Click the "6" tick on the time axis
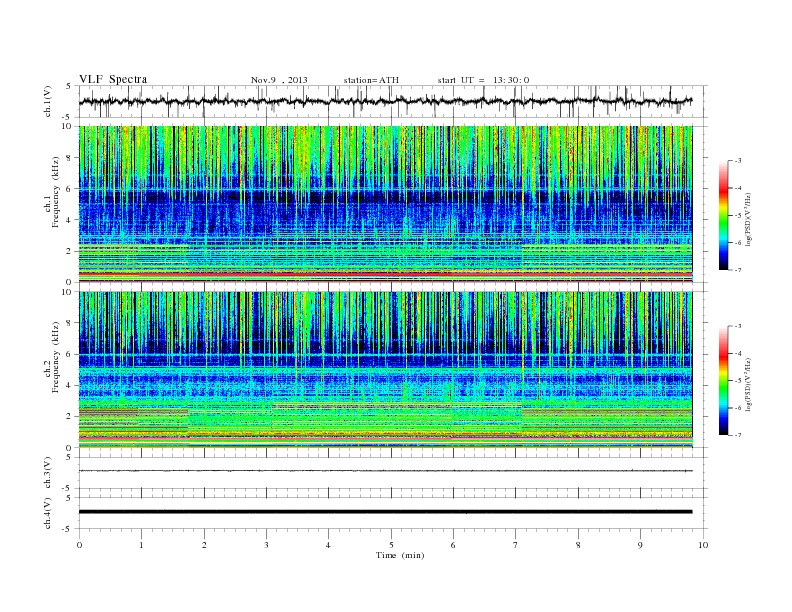 point(453,545)
